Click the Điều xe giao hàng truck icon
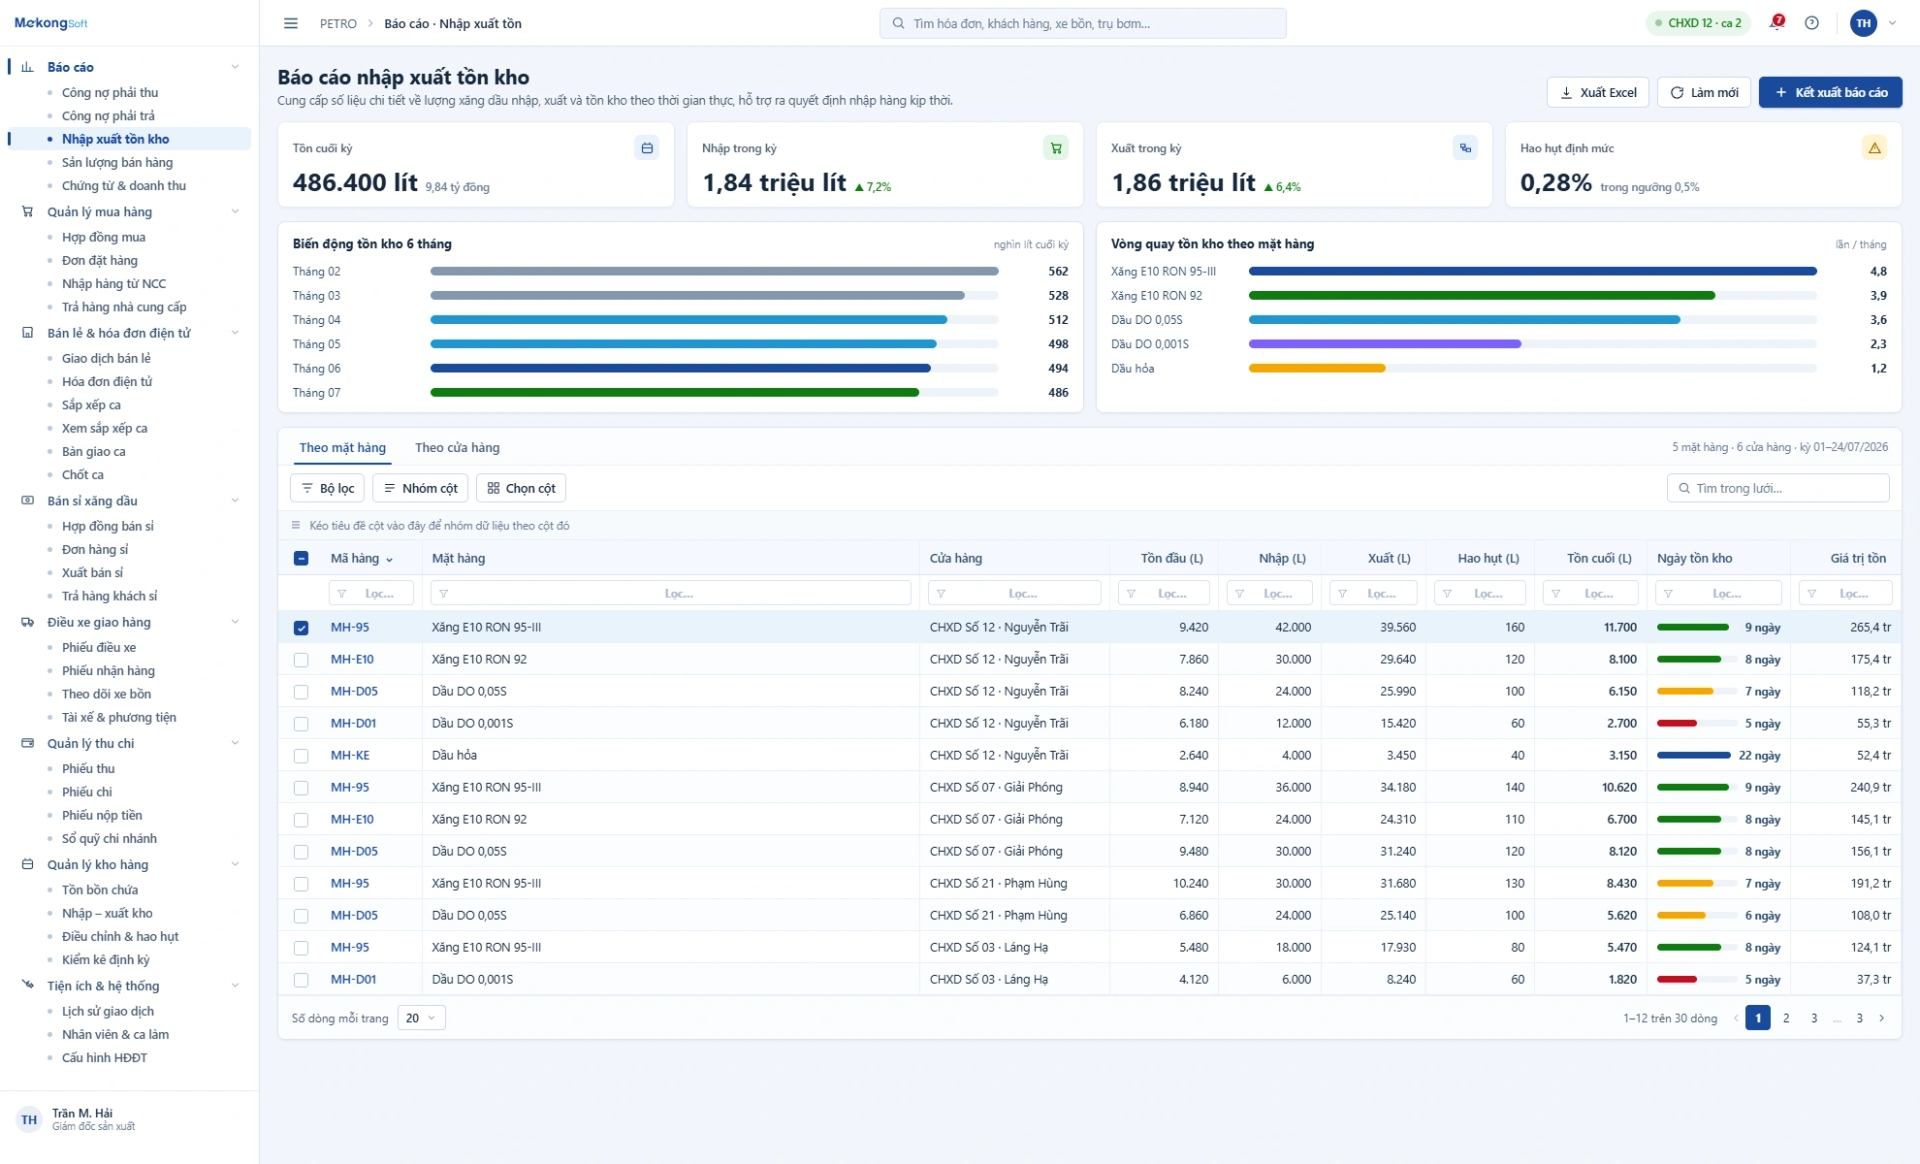This screenshot has width=1920, height=1164. click(x=28, y=622)
